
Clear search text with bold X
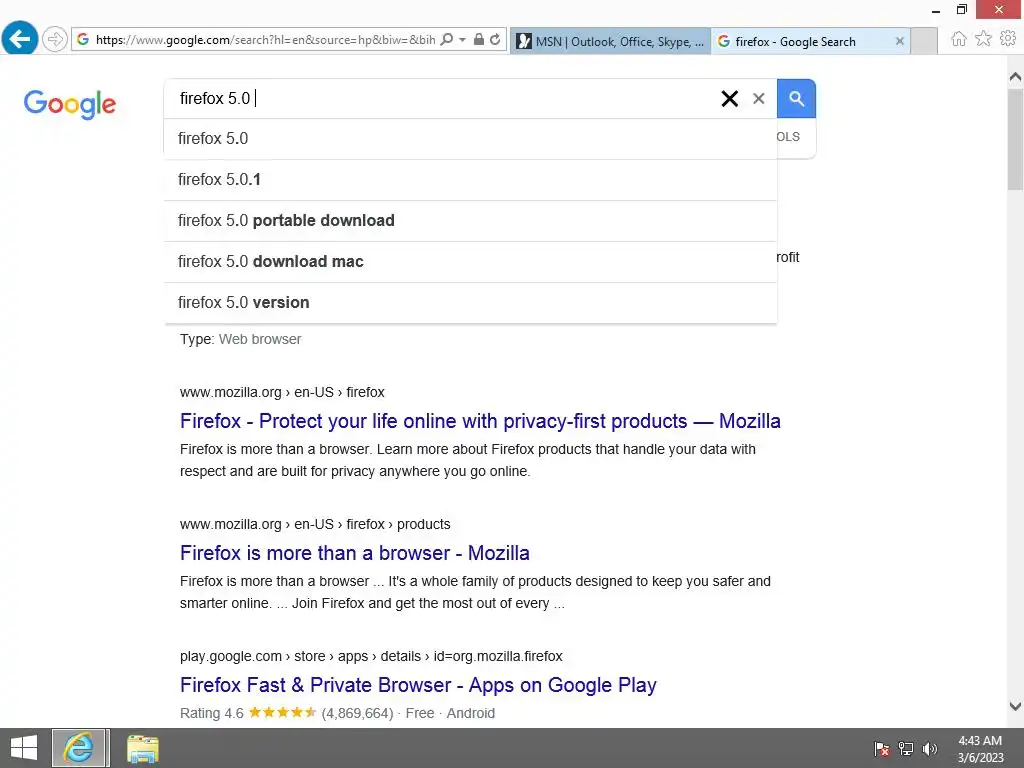(x=729, y=99)
